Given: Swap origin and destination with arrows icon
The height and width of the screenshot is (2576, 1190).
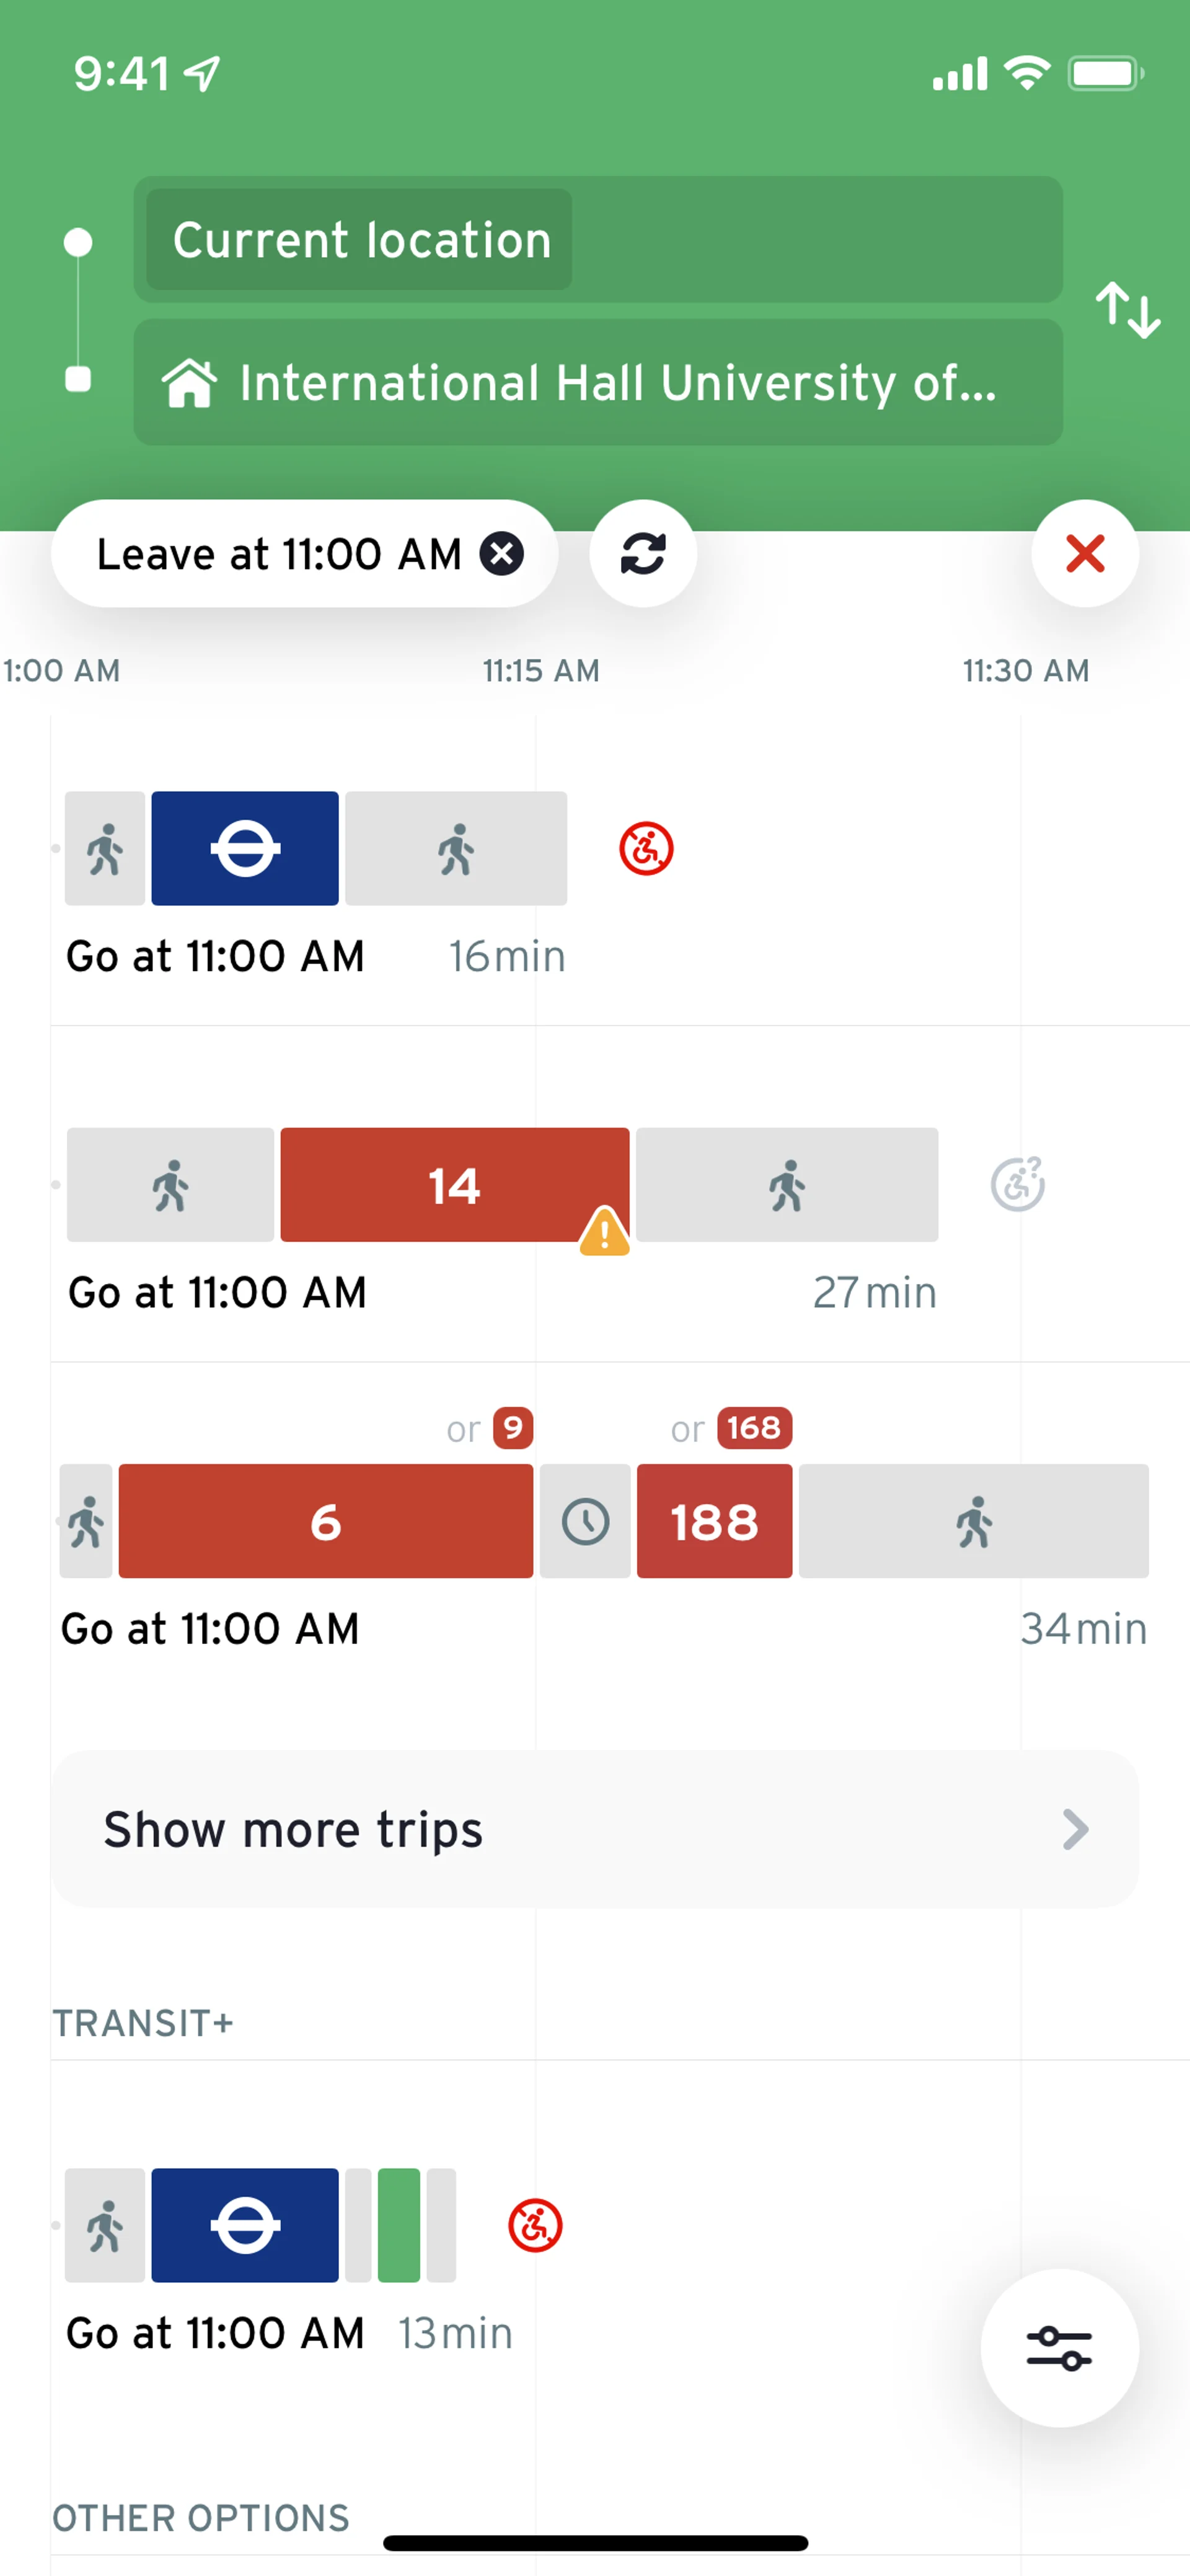Looking at the screenshot, I should pos(1127,310).
